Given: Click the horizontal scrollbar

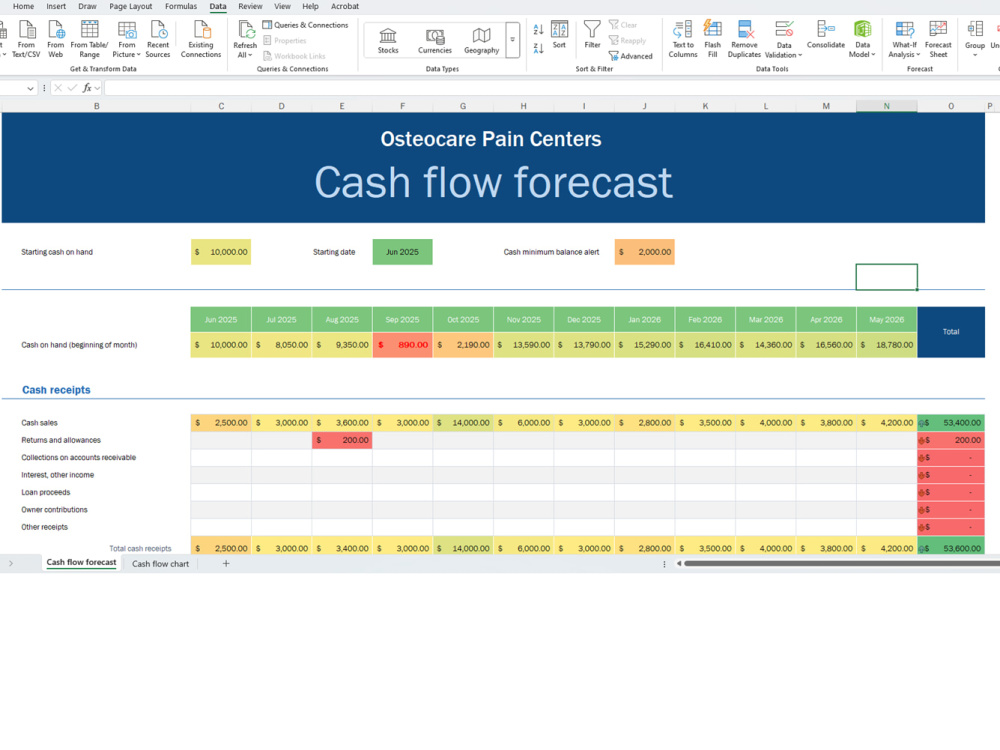Looking at the screenshot, I should point(842,563).
